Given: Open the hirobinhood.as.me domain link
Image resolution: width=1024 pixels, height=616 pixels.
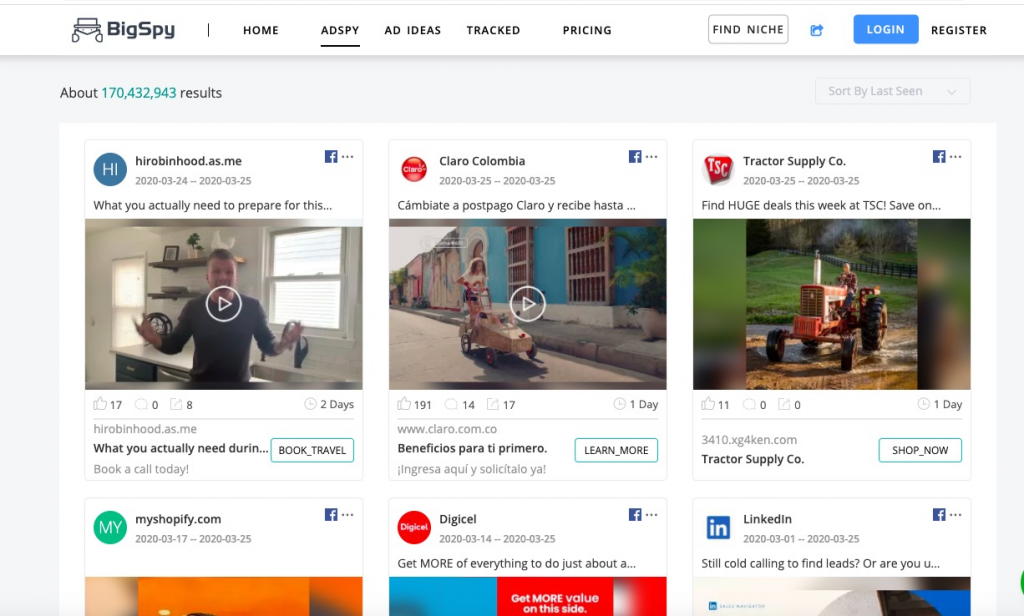Looking at the screenshot, I should (x=145, y=429).
